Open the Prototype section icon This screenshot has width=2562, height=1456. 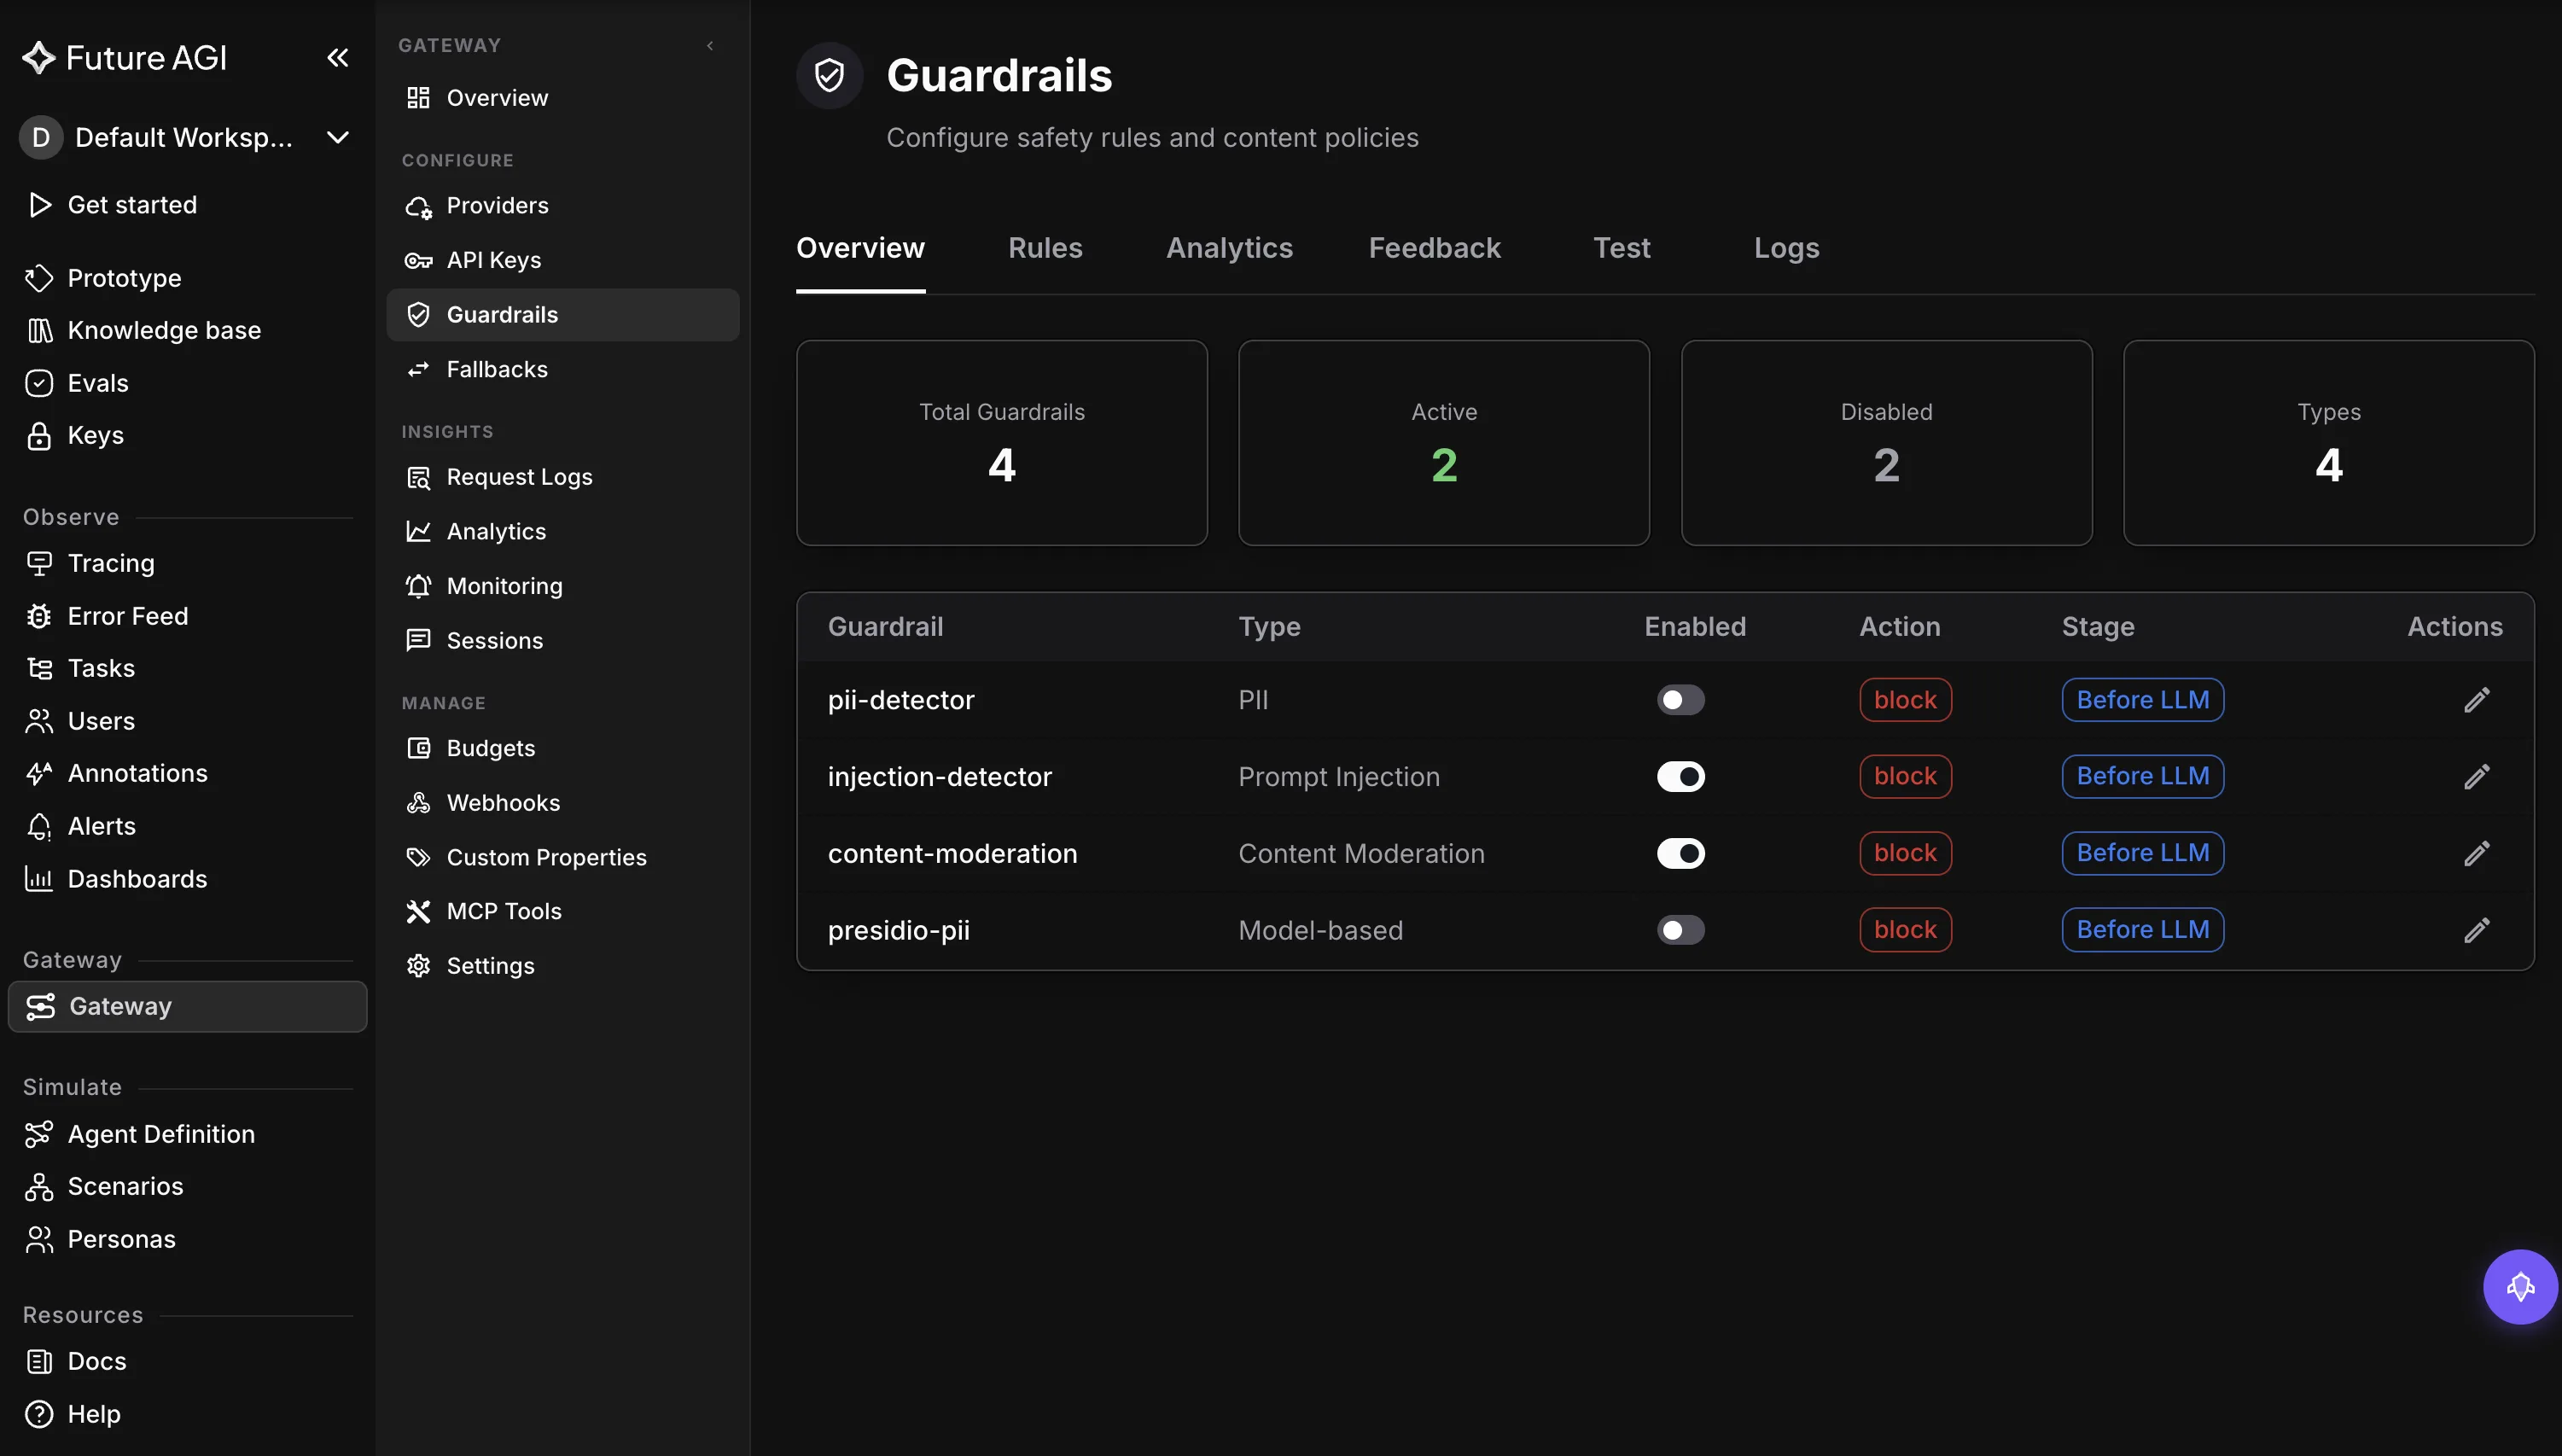click(x=39, y=278)
